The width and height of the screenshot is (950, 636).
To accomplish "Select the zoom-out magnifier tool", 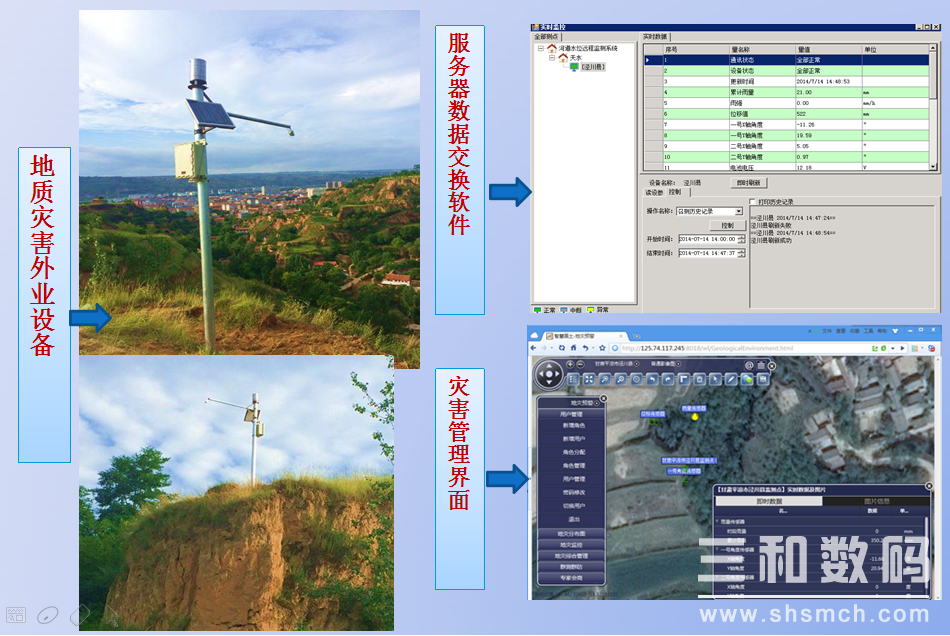I will click(x=620, y=379).
